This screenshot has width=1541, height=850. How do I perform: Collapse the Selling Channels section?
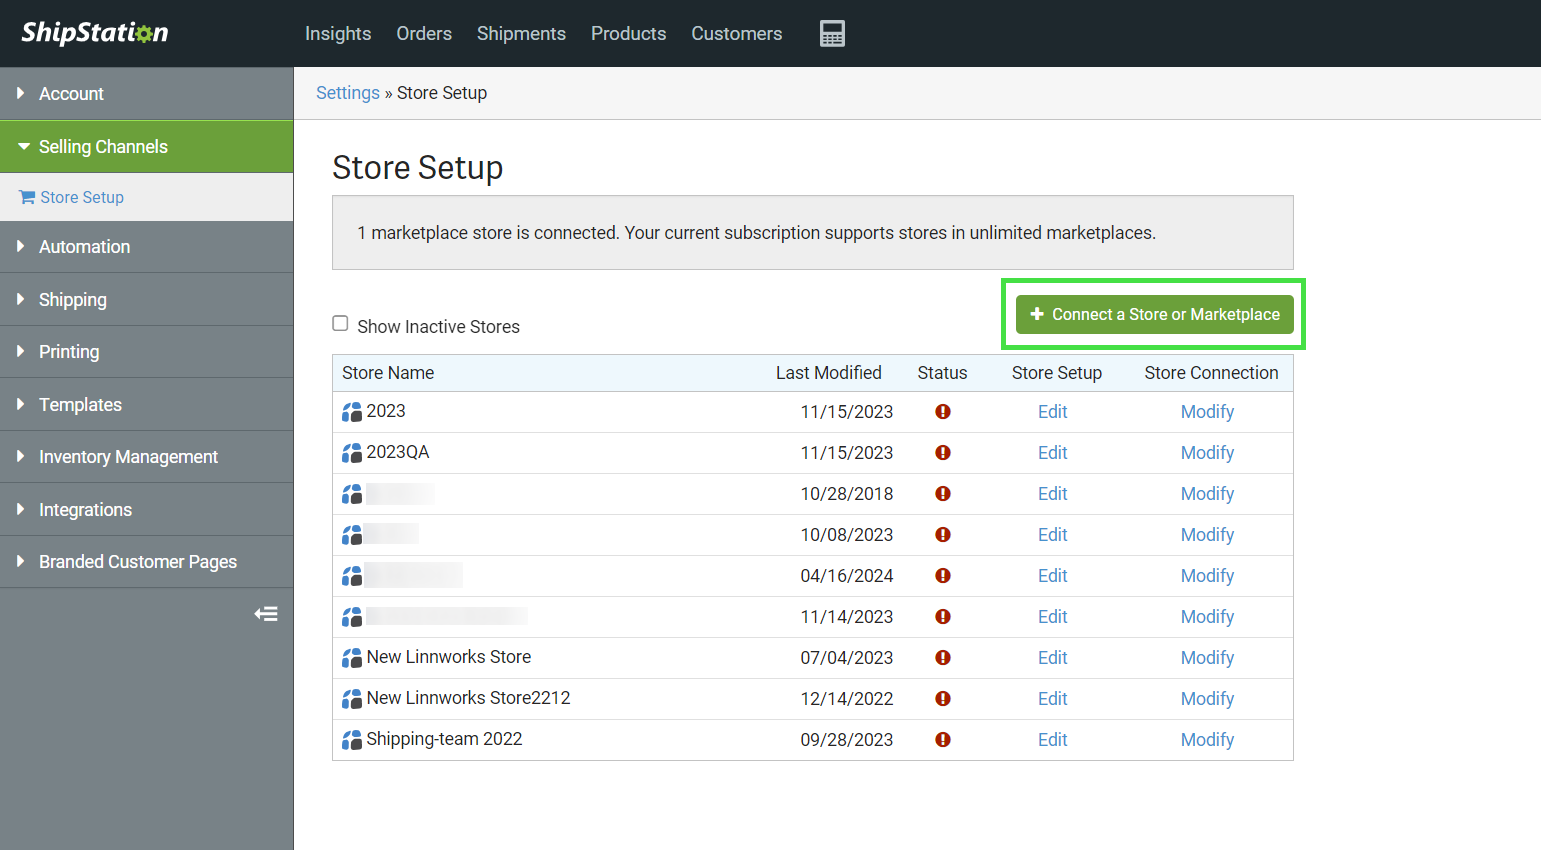[x=103, y=147]
